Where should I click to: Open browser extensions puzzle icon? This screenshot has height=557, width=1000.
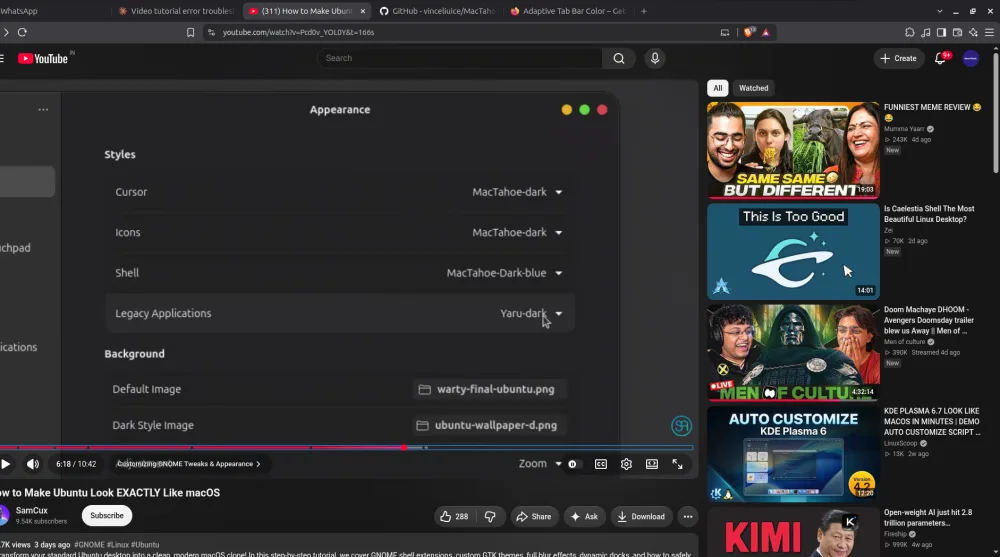909,32
